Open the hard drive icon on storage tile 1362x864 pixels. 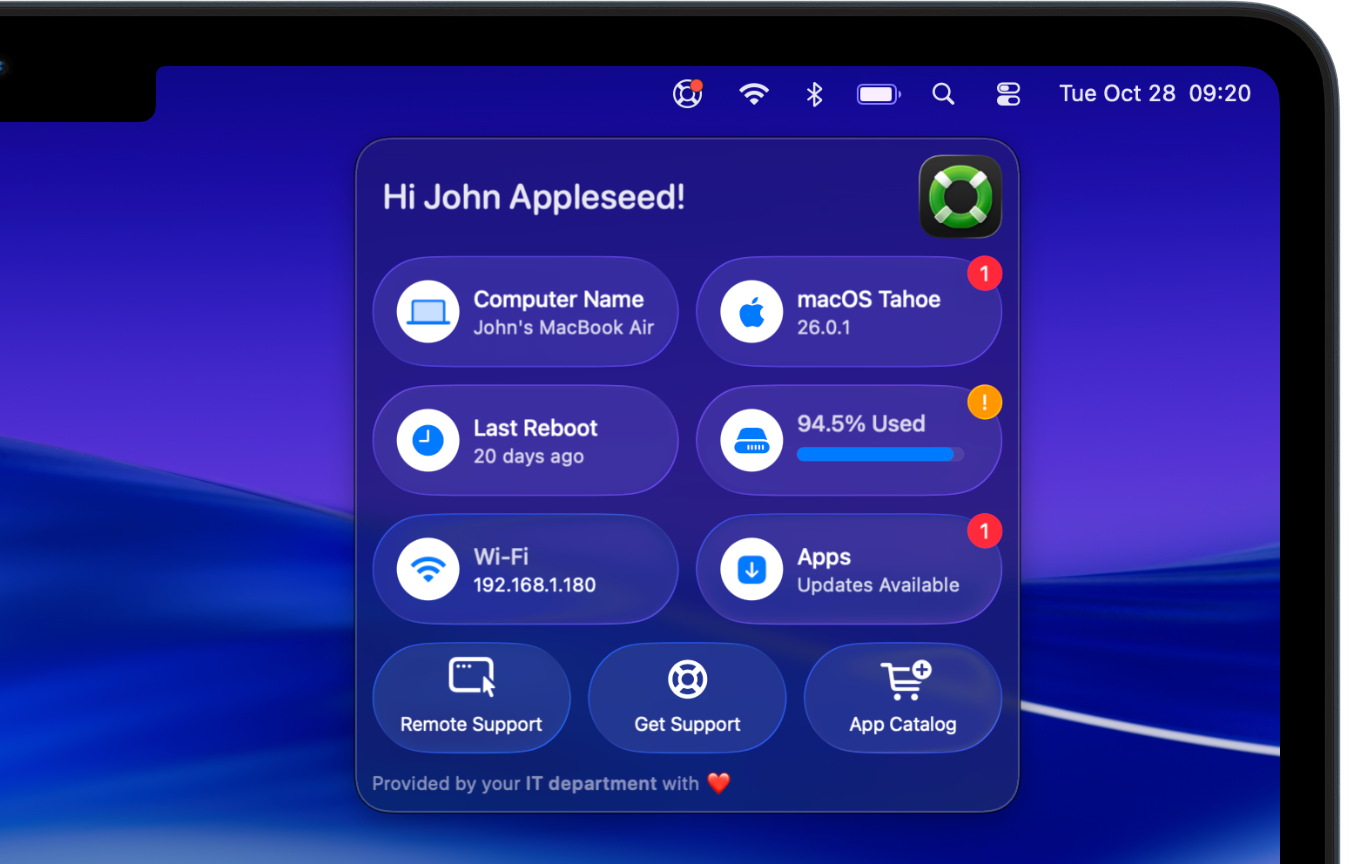tap(751, 439)
